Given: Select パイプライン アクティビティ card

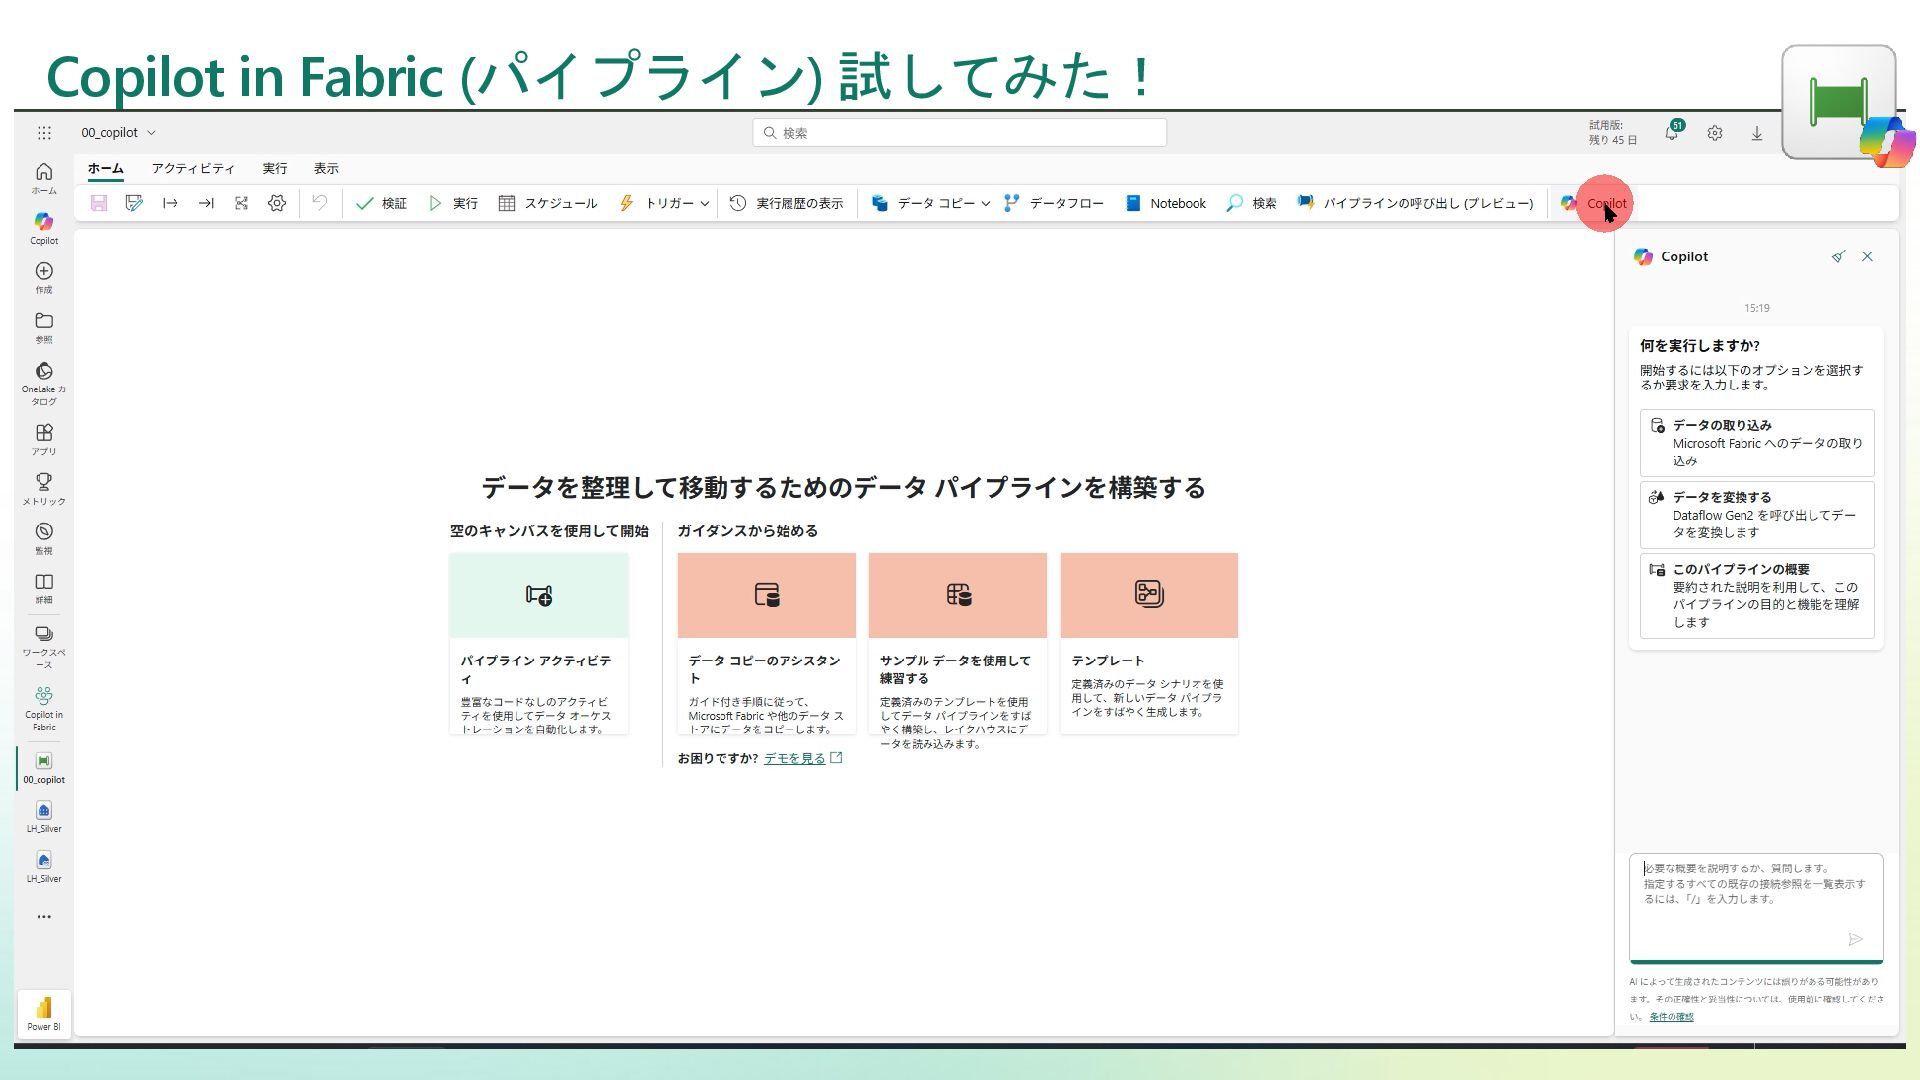Looking at the screenshot, I should (539, 644).
